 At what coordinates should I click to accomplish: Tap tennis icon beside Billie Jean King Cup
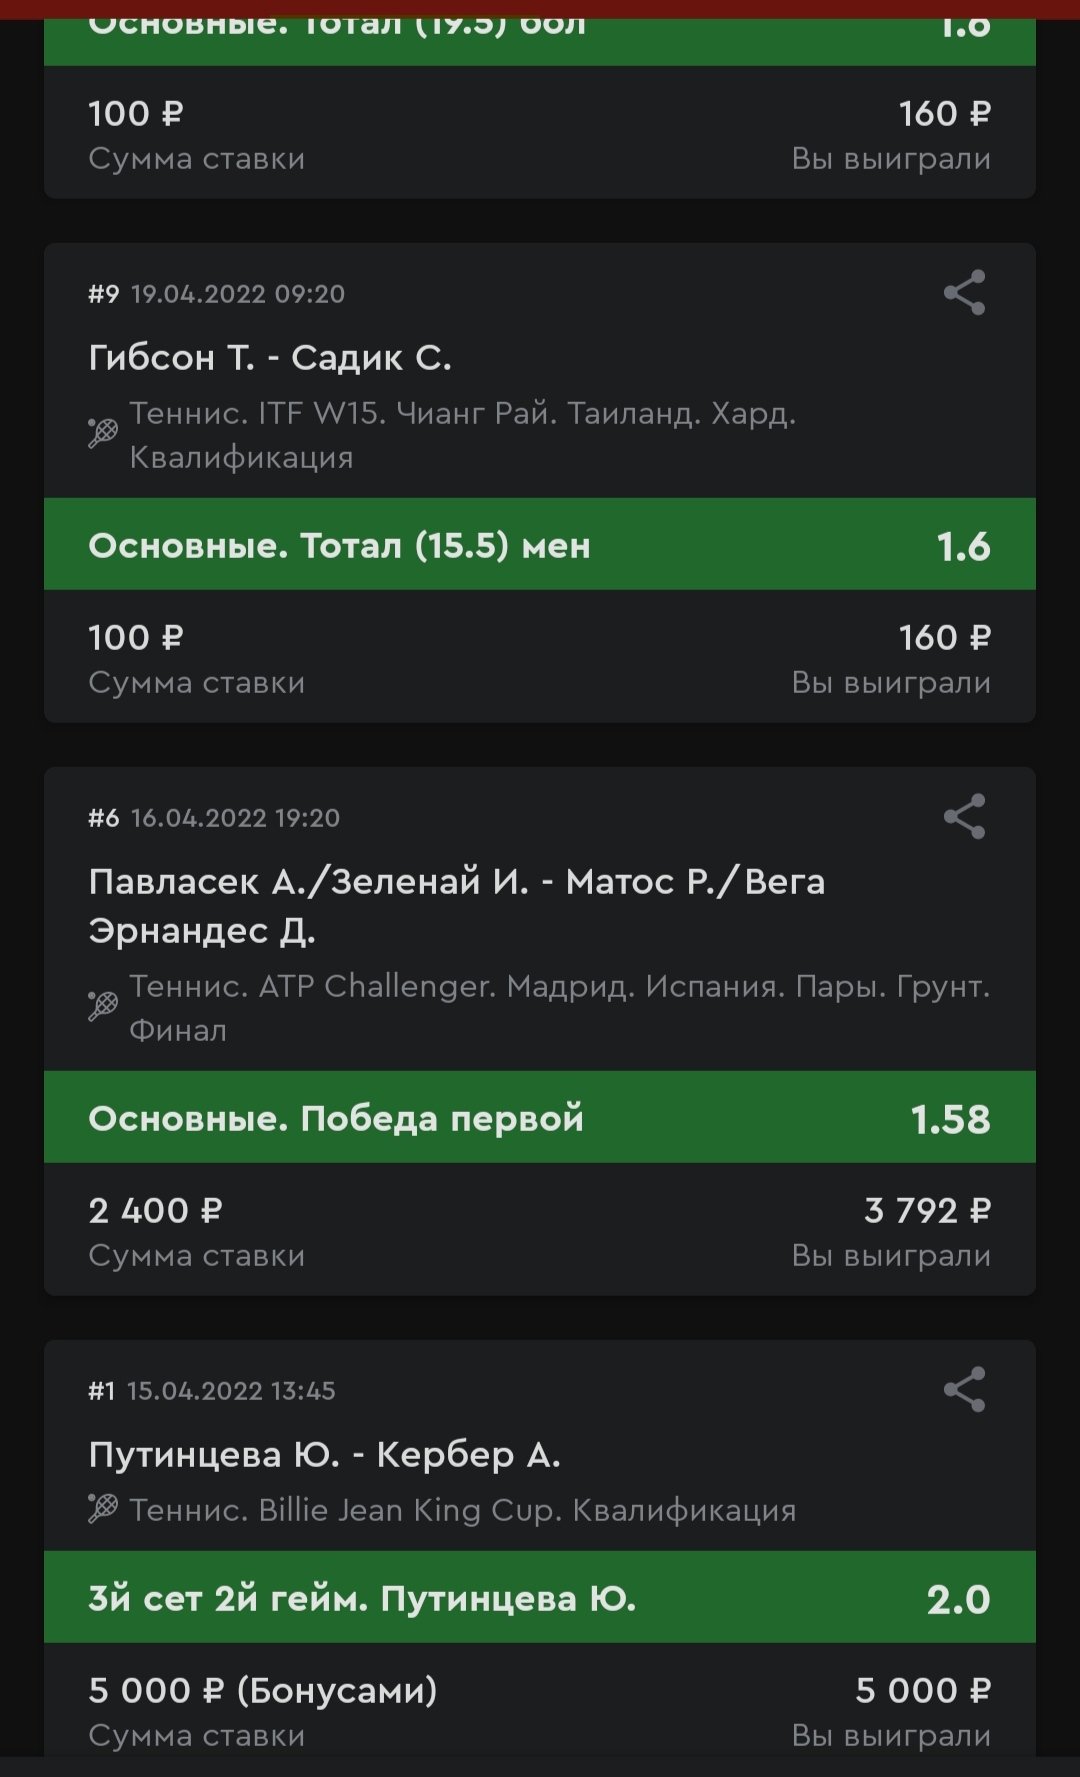pos(103,1508)
